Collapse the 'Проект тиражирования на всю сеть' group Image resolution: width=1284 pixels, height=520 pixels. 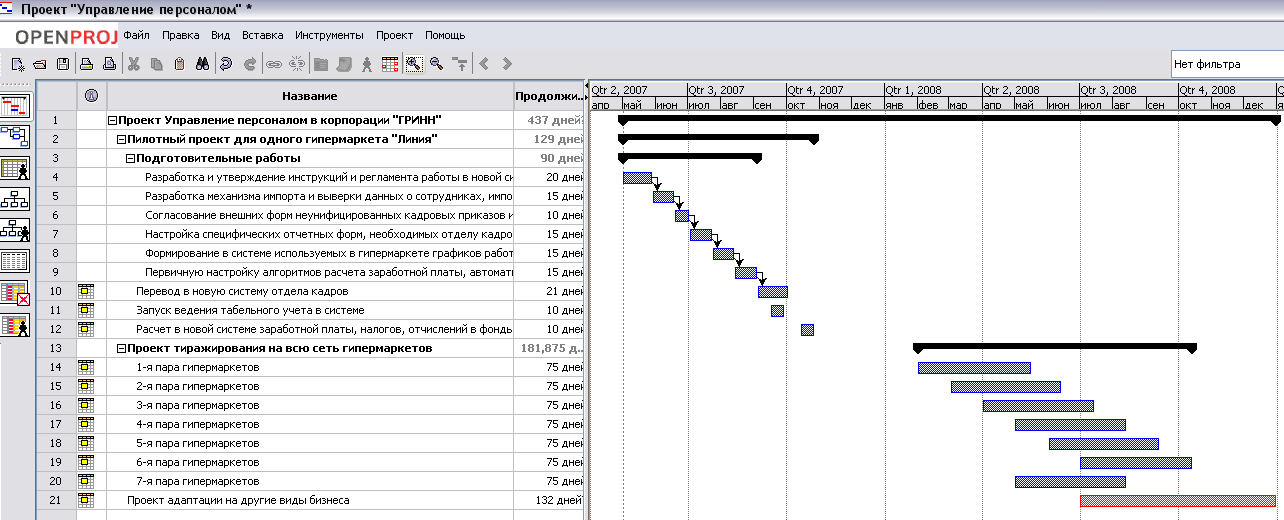pos(122,349)
